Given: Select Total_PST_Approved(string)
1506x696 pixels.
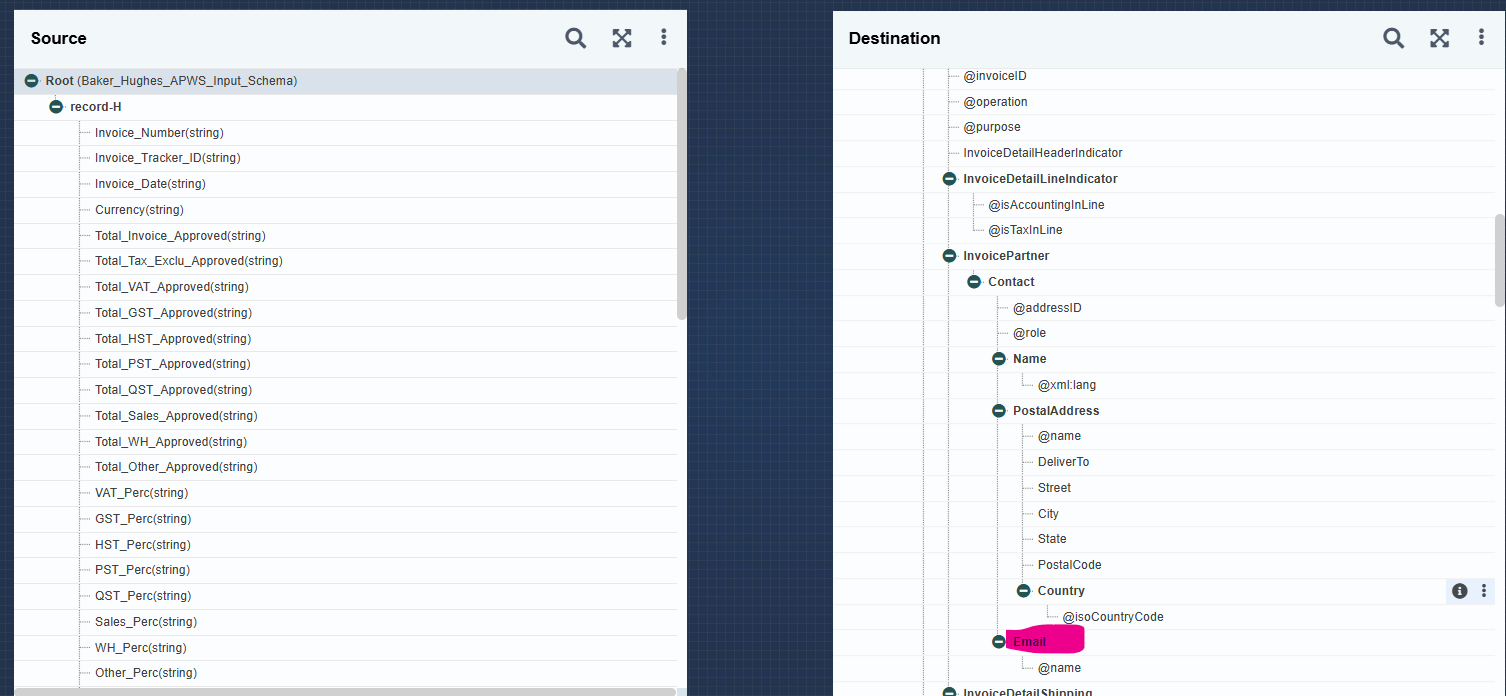Looking at the screenshot, I should (x=172, y=364).
